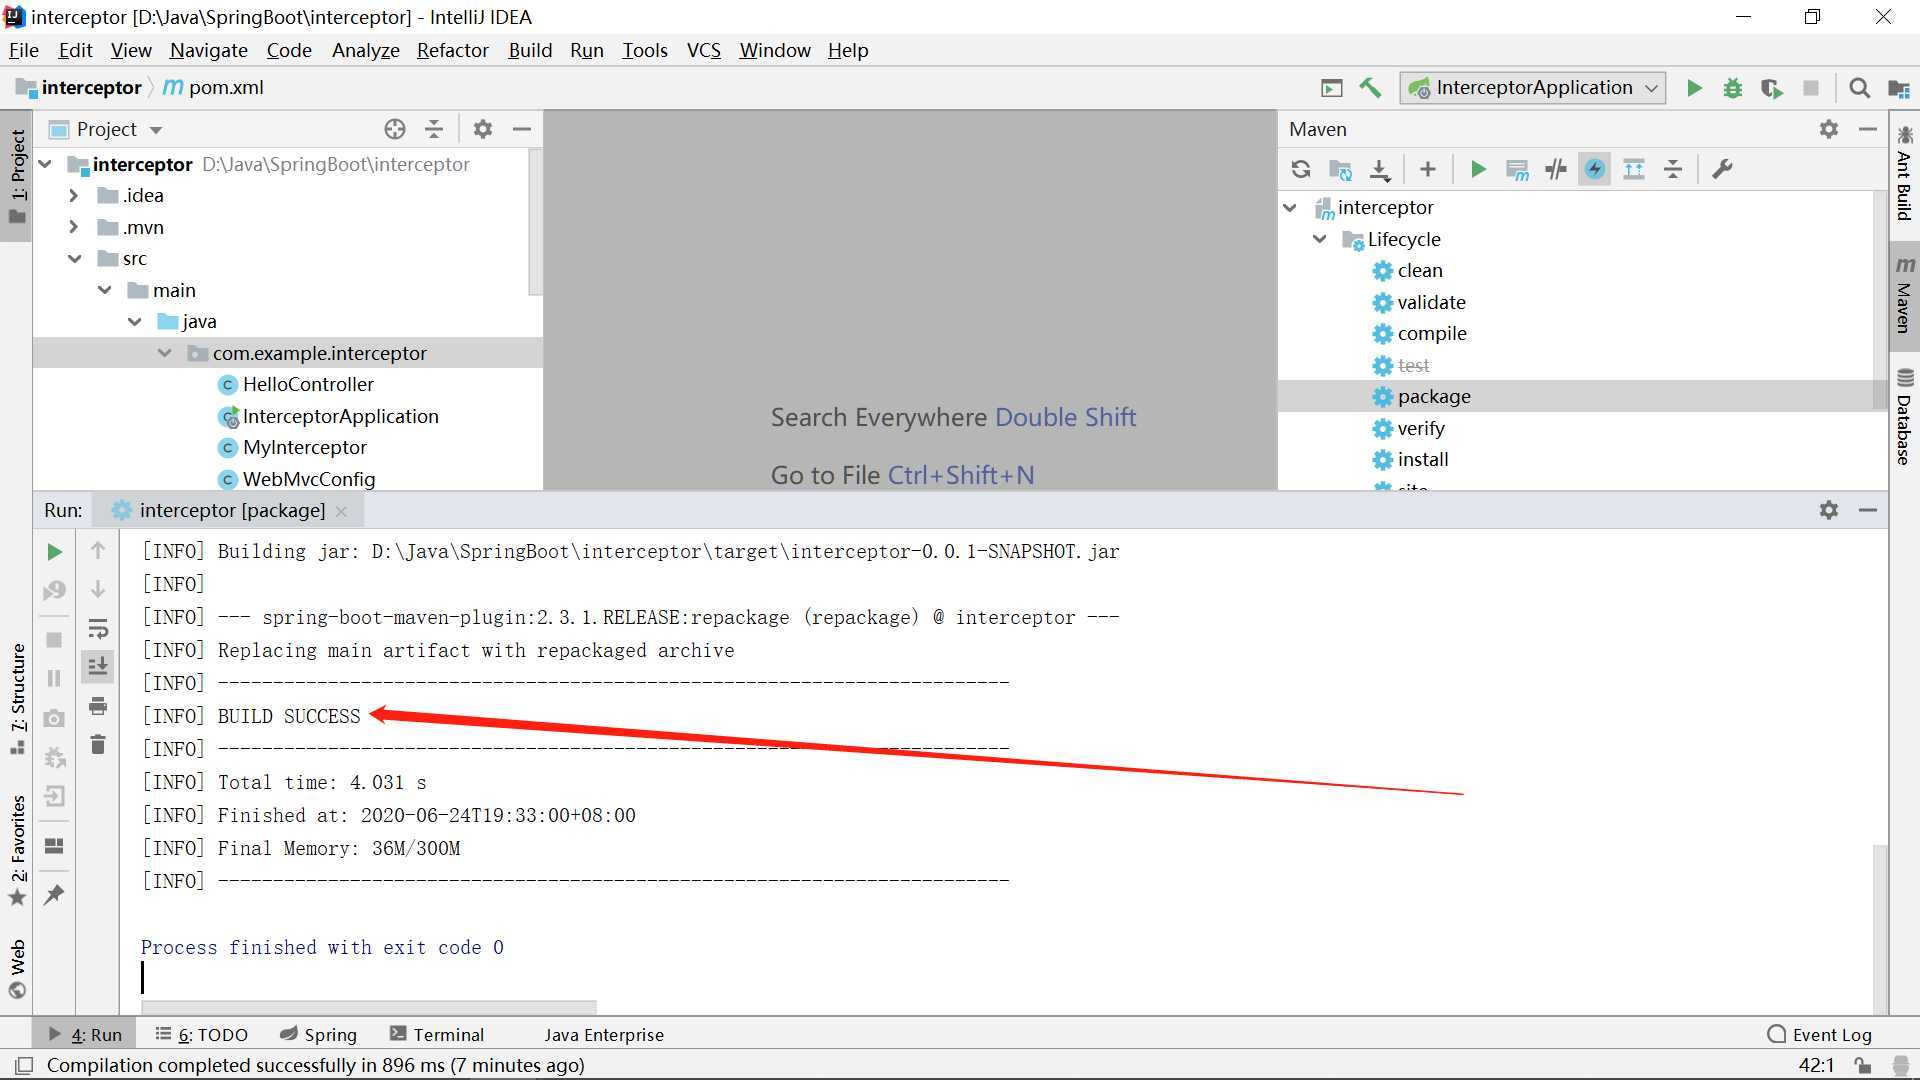The image size is (1920, 1080).
Task: Click Generate sources and update folders icon
Action: [1340, 169]
